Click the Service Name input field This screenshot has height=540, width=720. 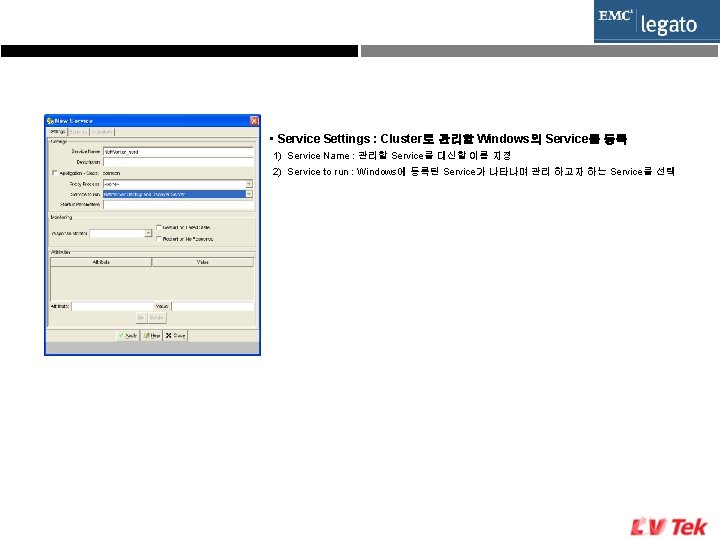tap(178, 152)
